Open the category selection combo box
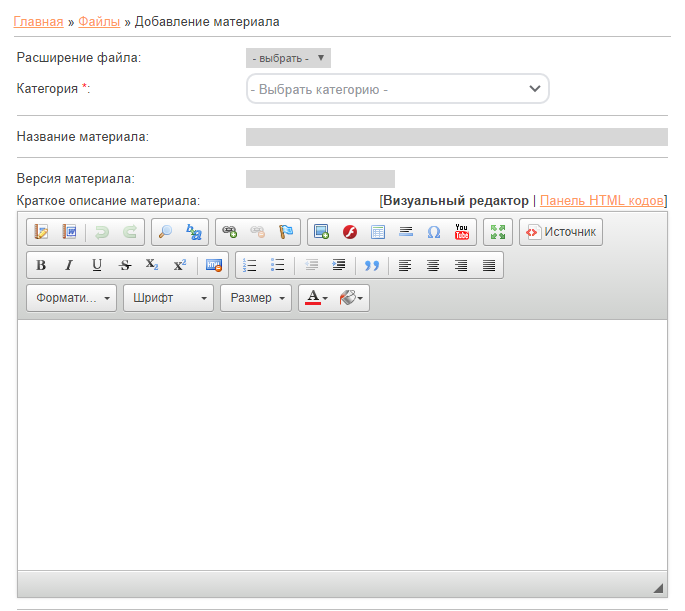 pos(397,89)
